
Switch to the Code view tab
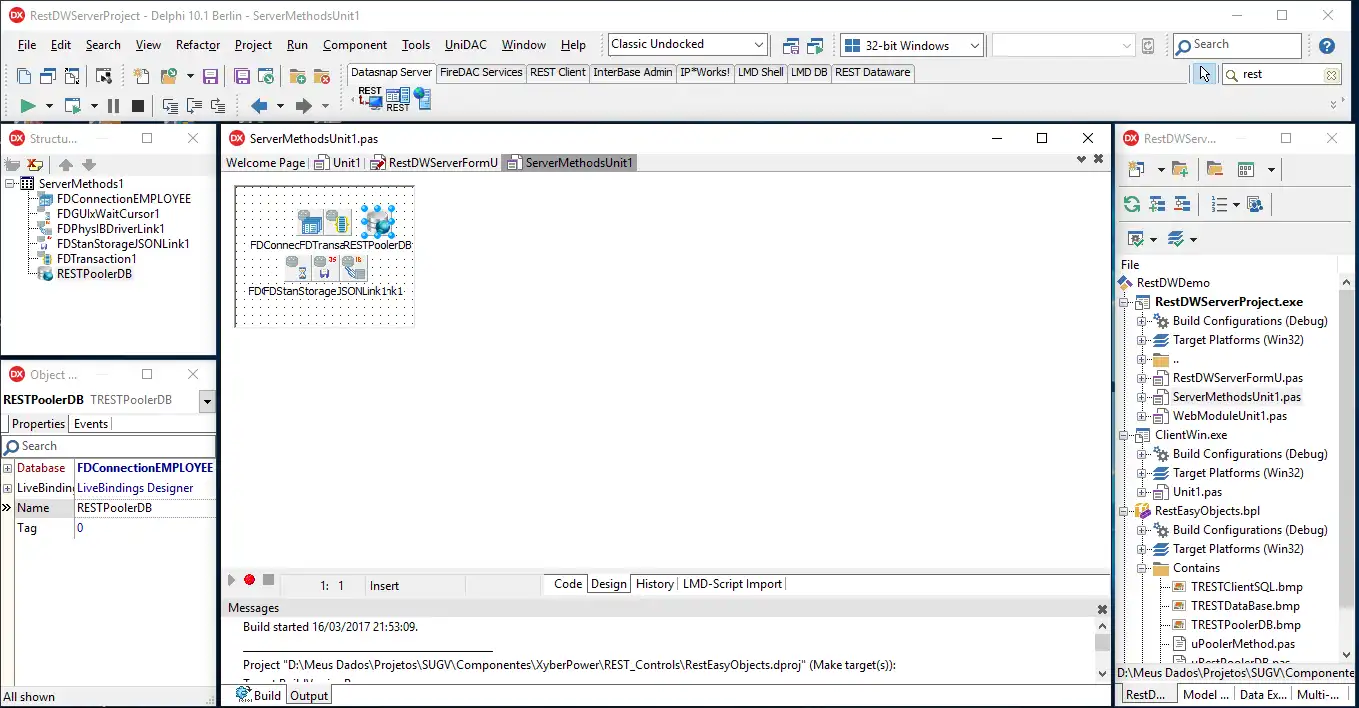pyautogui.click(x=568, y=584)
